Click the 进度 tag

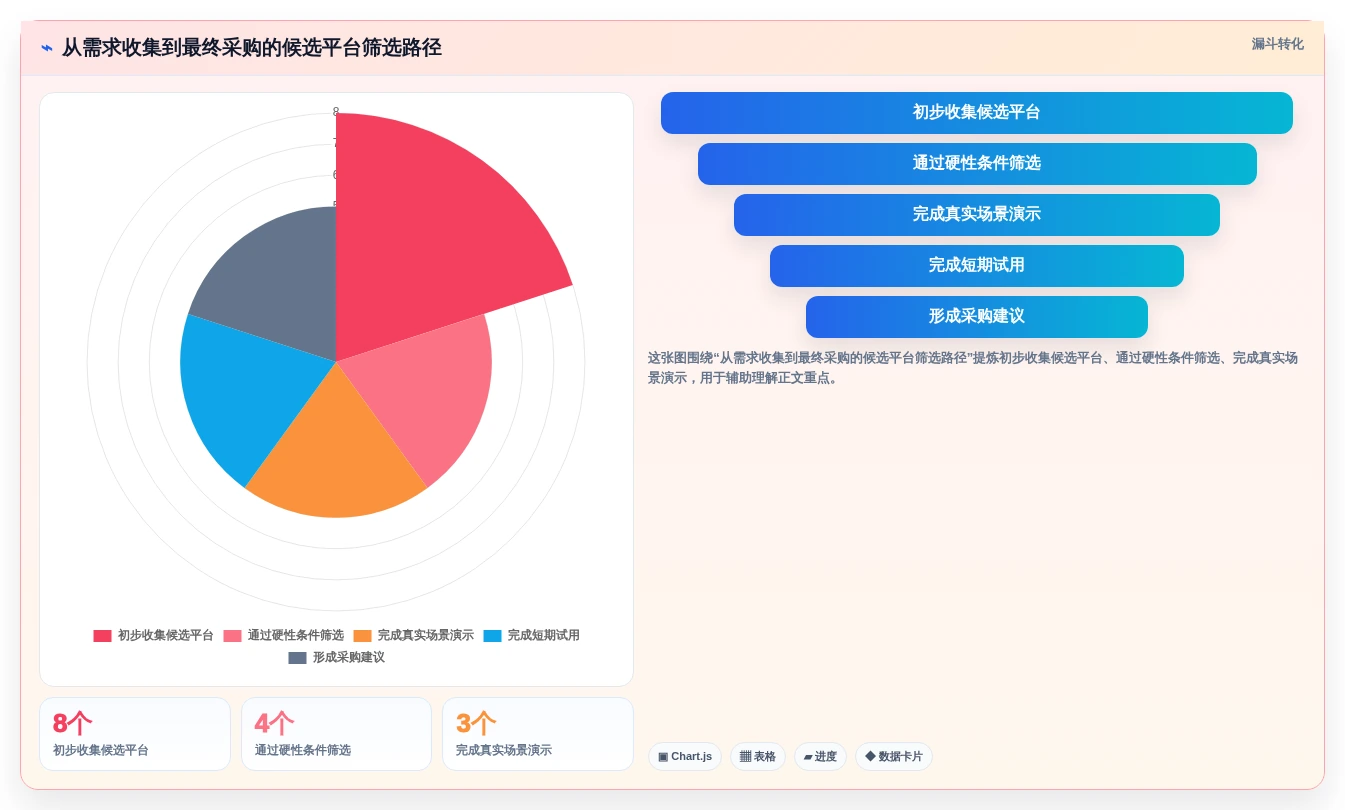pos(820,757)
